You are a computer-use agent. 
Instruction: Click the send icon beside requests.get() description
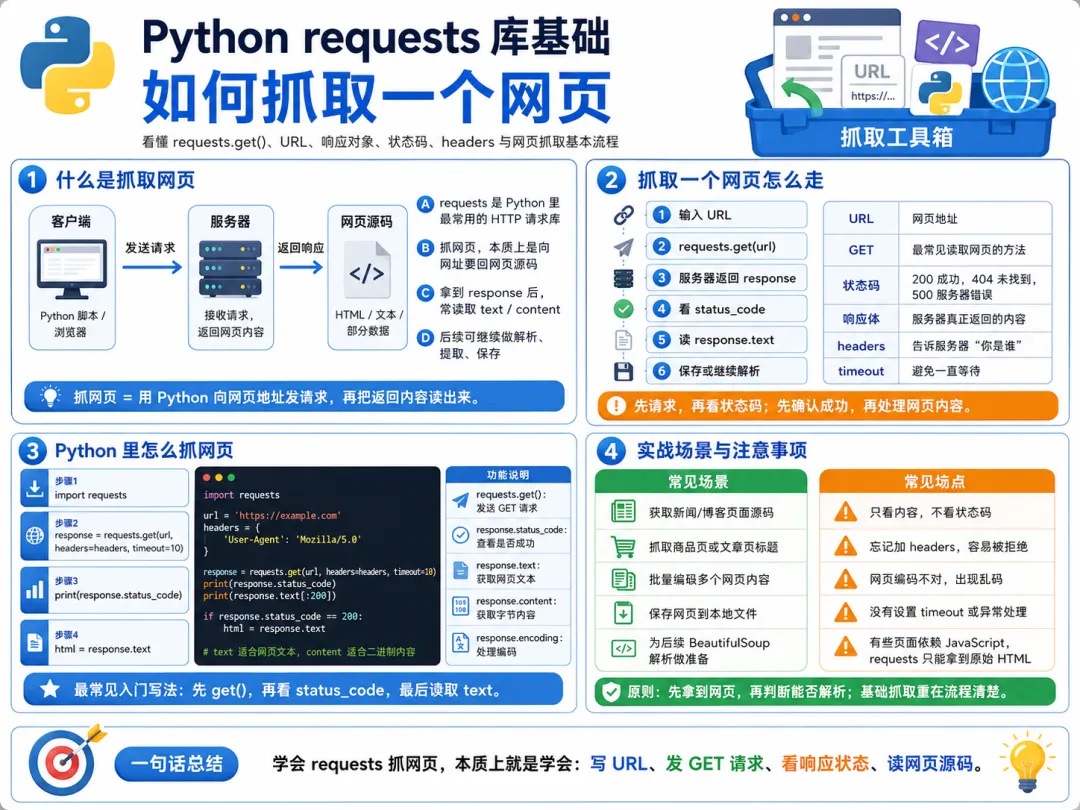coord(460,500)
